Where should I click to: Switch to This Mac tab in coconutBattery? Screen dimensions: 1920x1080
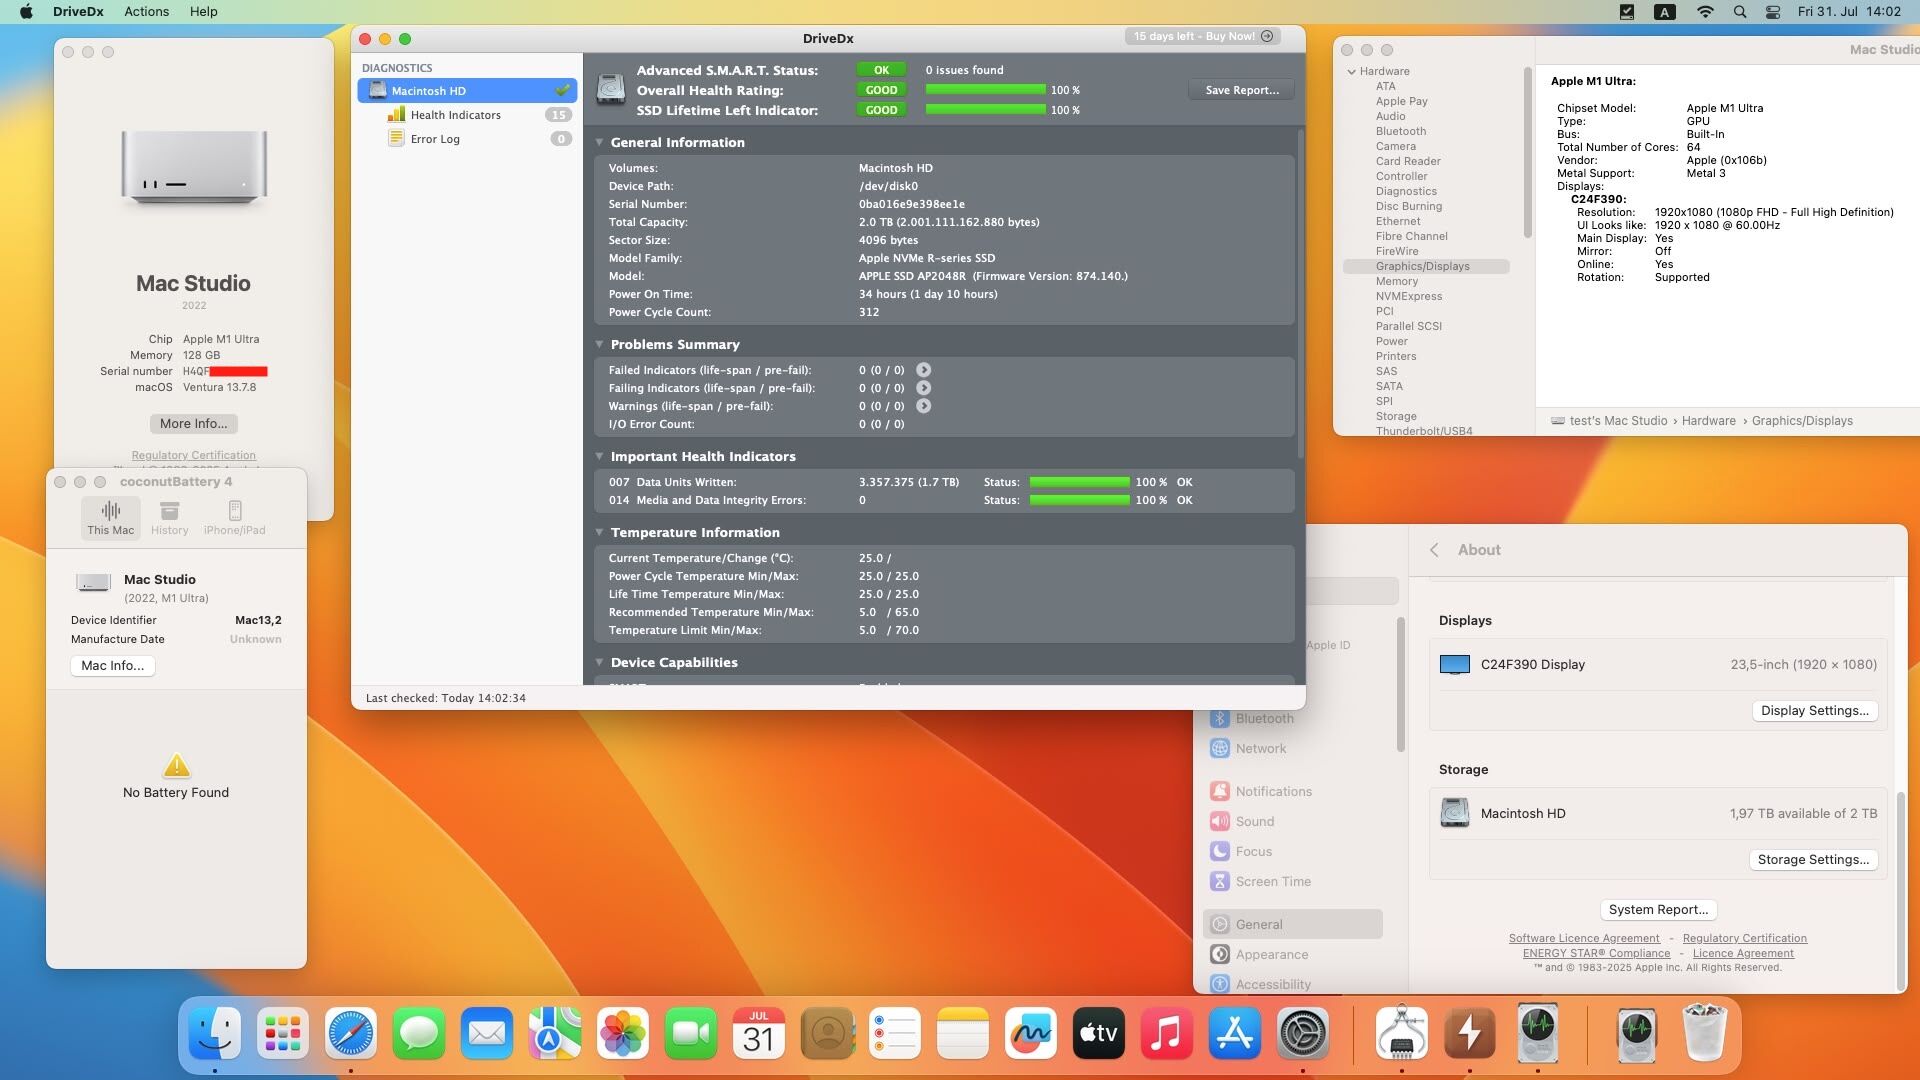point(110,518)
